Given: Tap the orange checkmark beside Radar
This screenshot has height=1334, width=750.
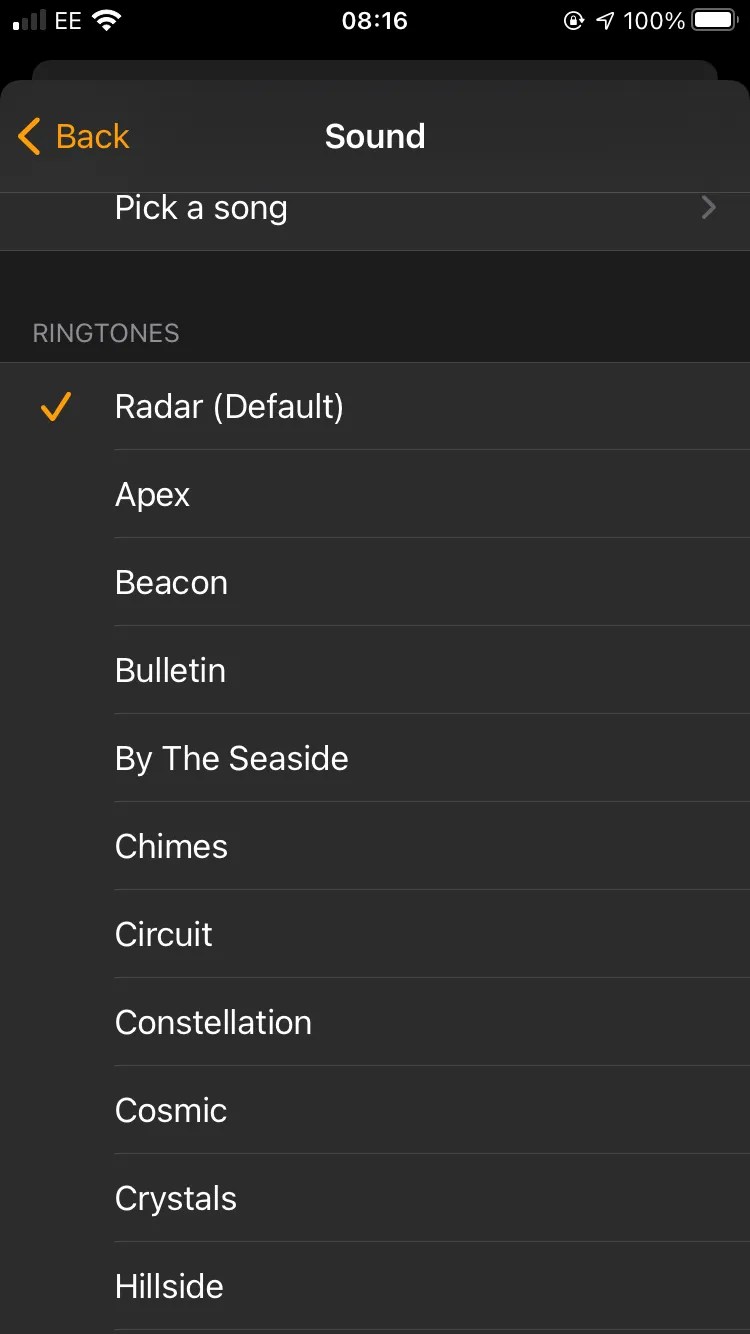Looking at the screenshot, I should (x=56, y=406).
